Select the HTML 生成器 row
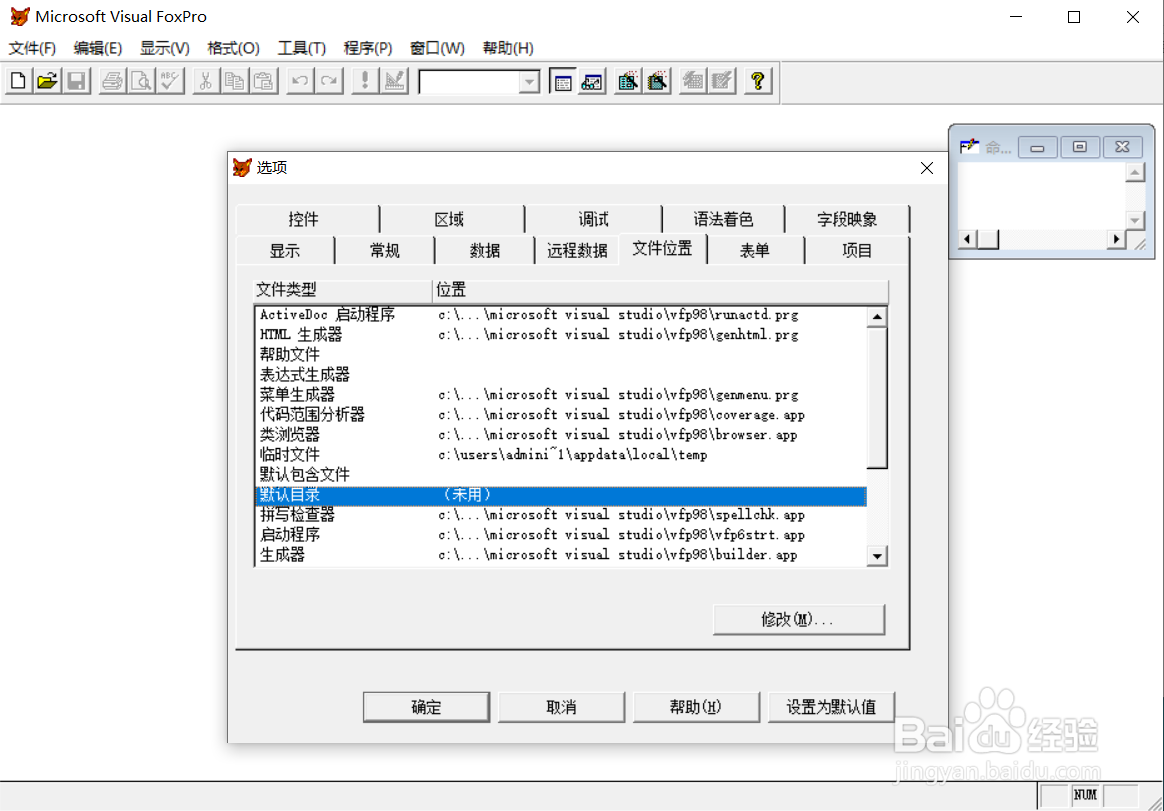 560,335
